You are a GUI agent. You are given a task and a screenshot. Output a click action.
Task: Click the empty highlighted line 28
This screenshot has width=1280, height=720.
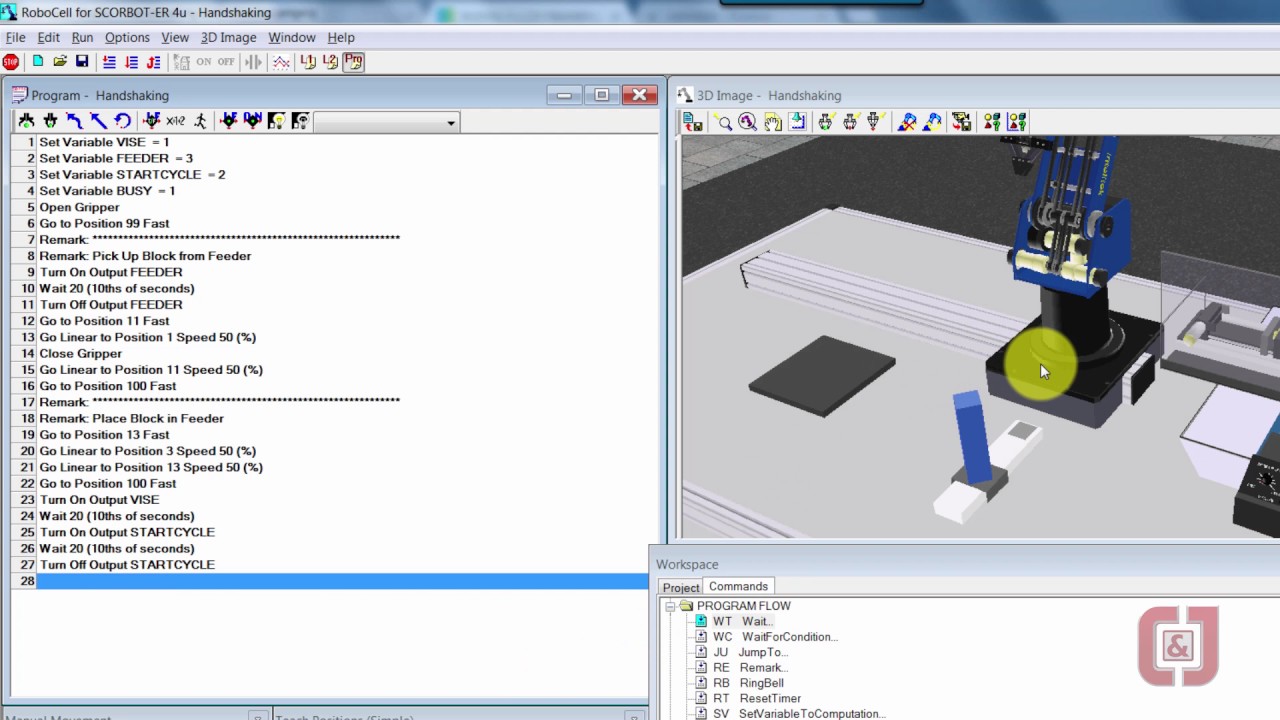coord(342,581)
